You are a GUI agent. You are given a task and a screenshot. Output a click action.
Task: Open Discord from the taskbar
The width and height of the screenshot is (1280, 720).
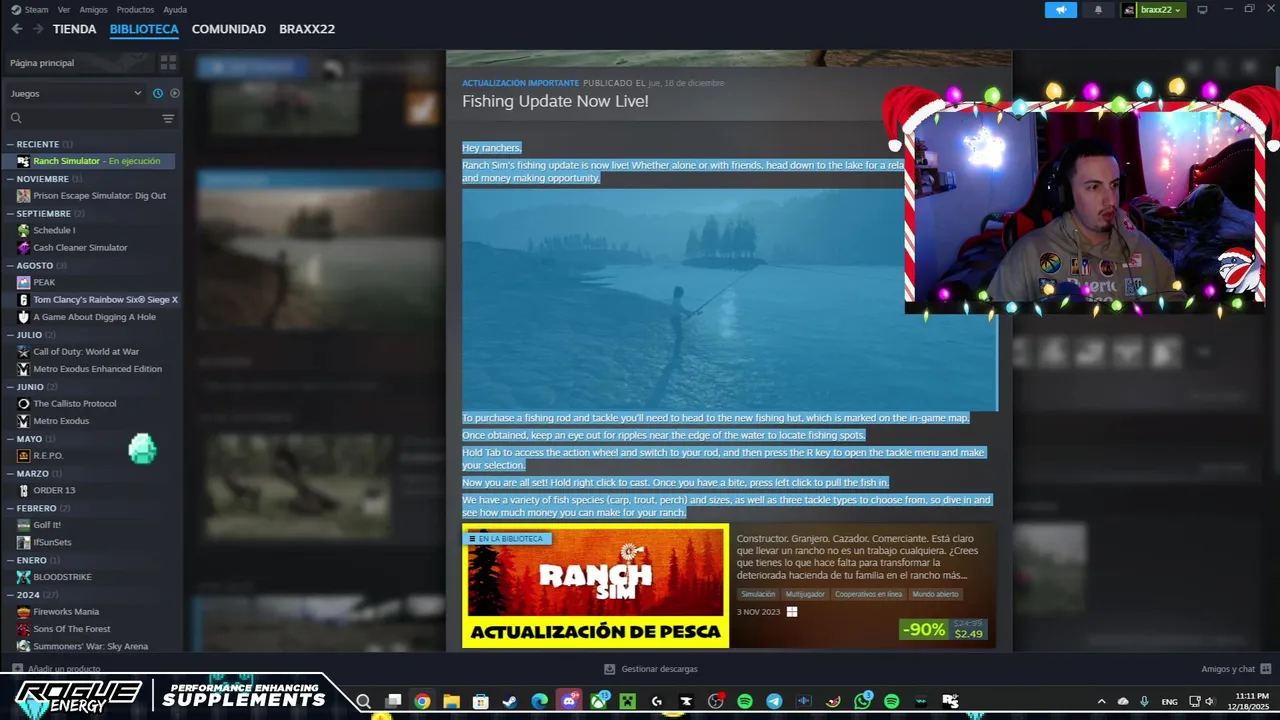[x=569, y=701]
